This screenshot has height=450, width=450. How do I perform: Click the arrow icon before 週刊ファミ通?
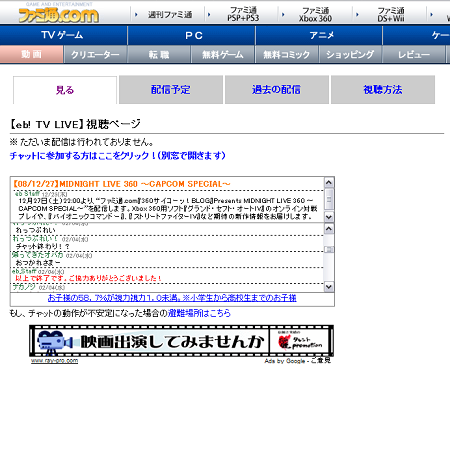[136, 15]
